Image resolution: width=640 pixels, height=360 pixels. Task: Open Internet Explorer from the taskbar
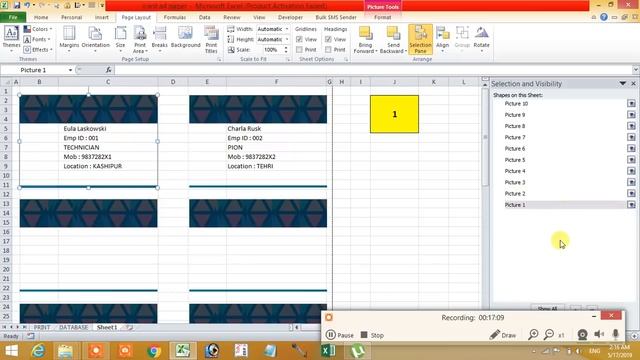pyautogui.click(x=38, y=351)
